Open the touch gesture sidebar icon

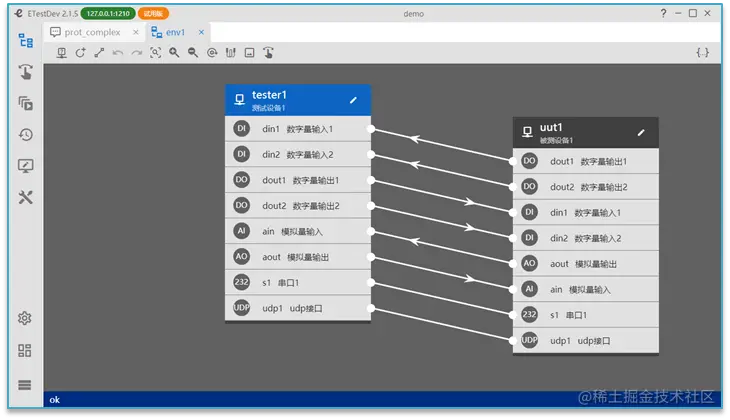click(x=26, y=72)
